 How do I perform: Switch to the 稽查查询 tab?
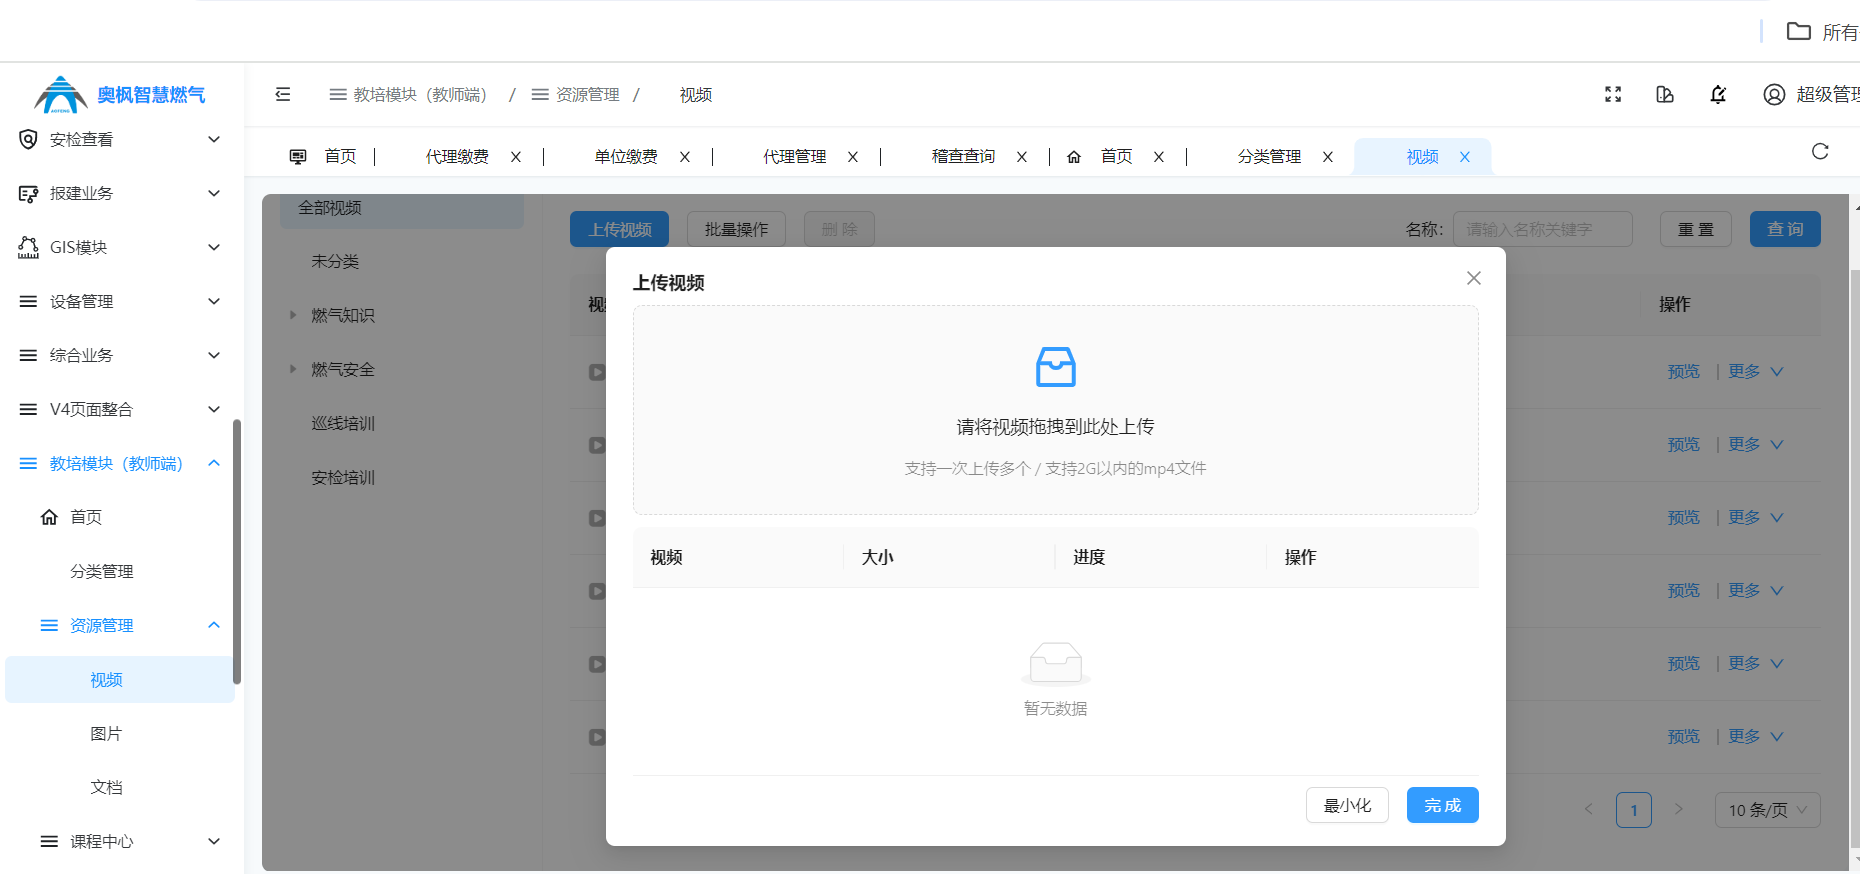coord(963,157)
